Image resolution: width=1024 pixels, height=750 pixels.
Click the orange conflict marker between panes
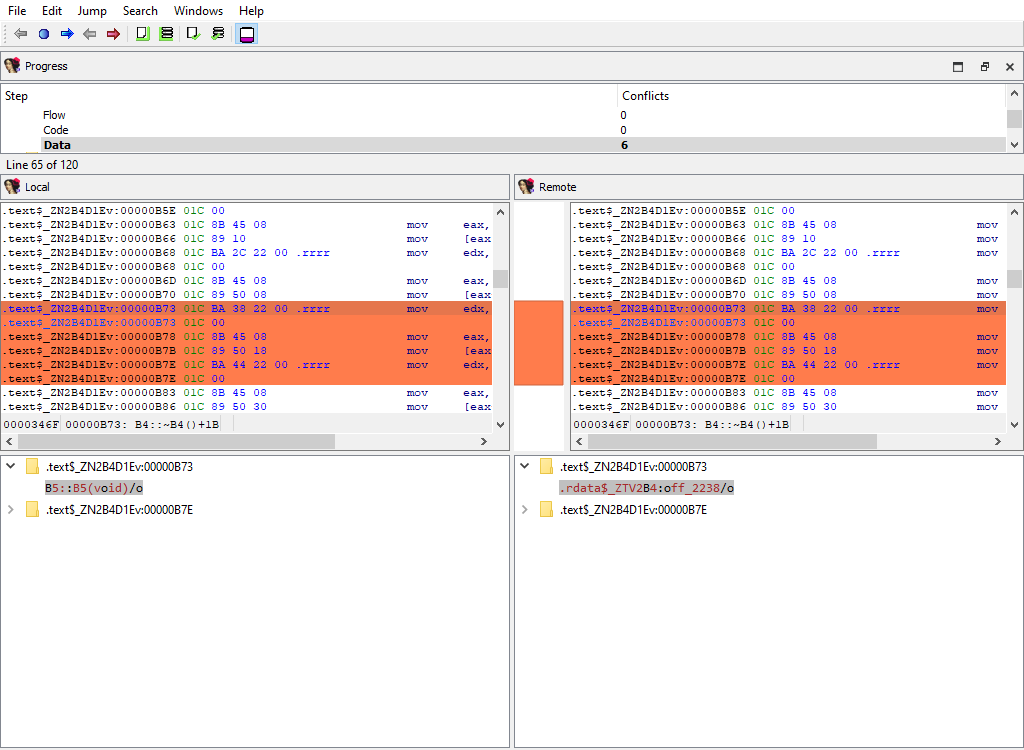538,343
